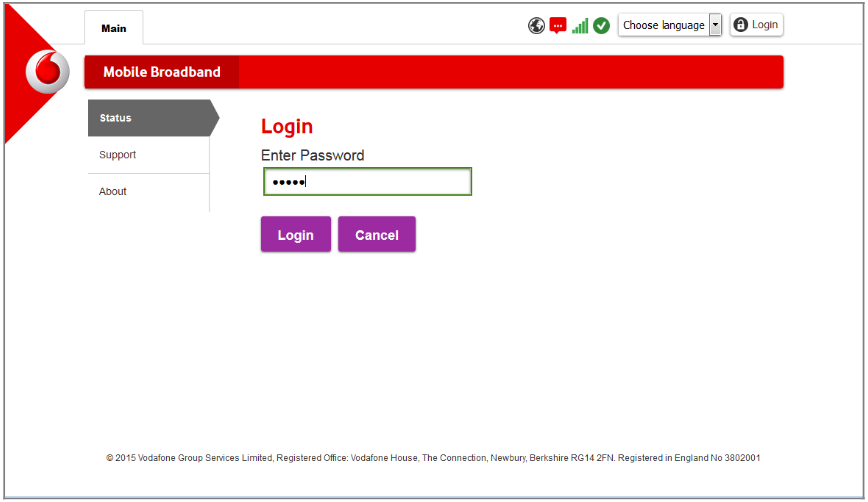Switch to the Main tab
Screen dimensions: 868x502
[113, 28]
